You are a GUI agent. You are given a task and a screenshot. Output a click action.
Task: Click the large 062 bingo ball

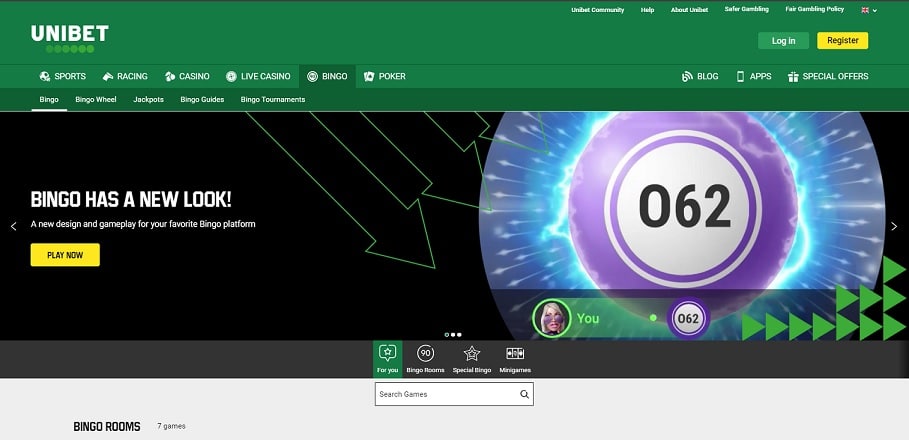[x=684, y=206]
